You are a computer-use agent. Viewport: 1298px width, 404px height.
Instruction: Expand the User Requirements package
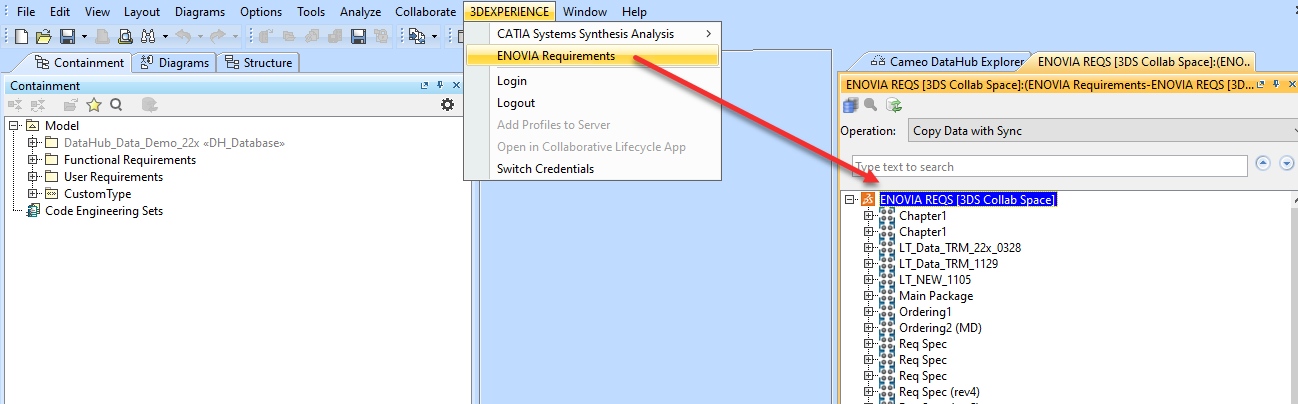coord(33,177)
